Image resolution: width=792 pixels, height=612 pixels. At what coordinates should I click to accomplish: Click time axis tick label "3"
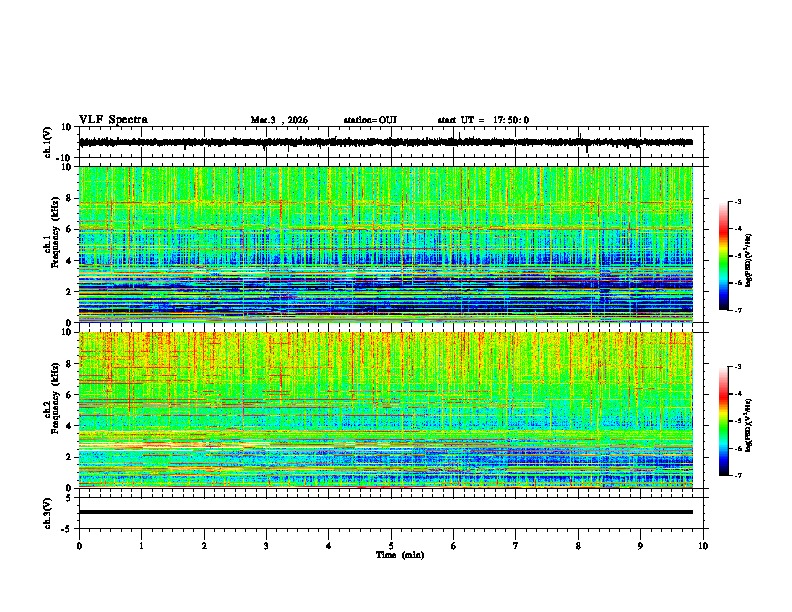point(266,546)
